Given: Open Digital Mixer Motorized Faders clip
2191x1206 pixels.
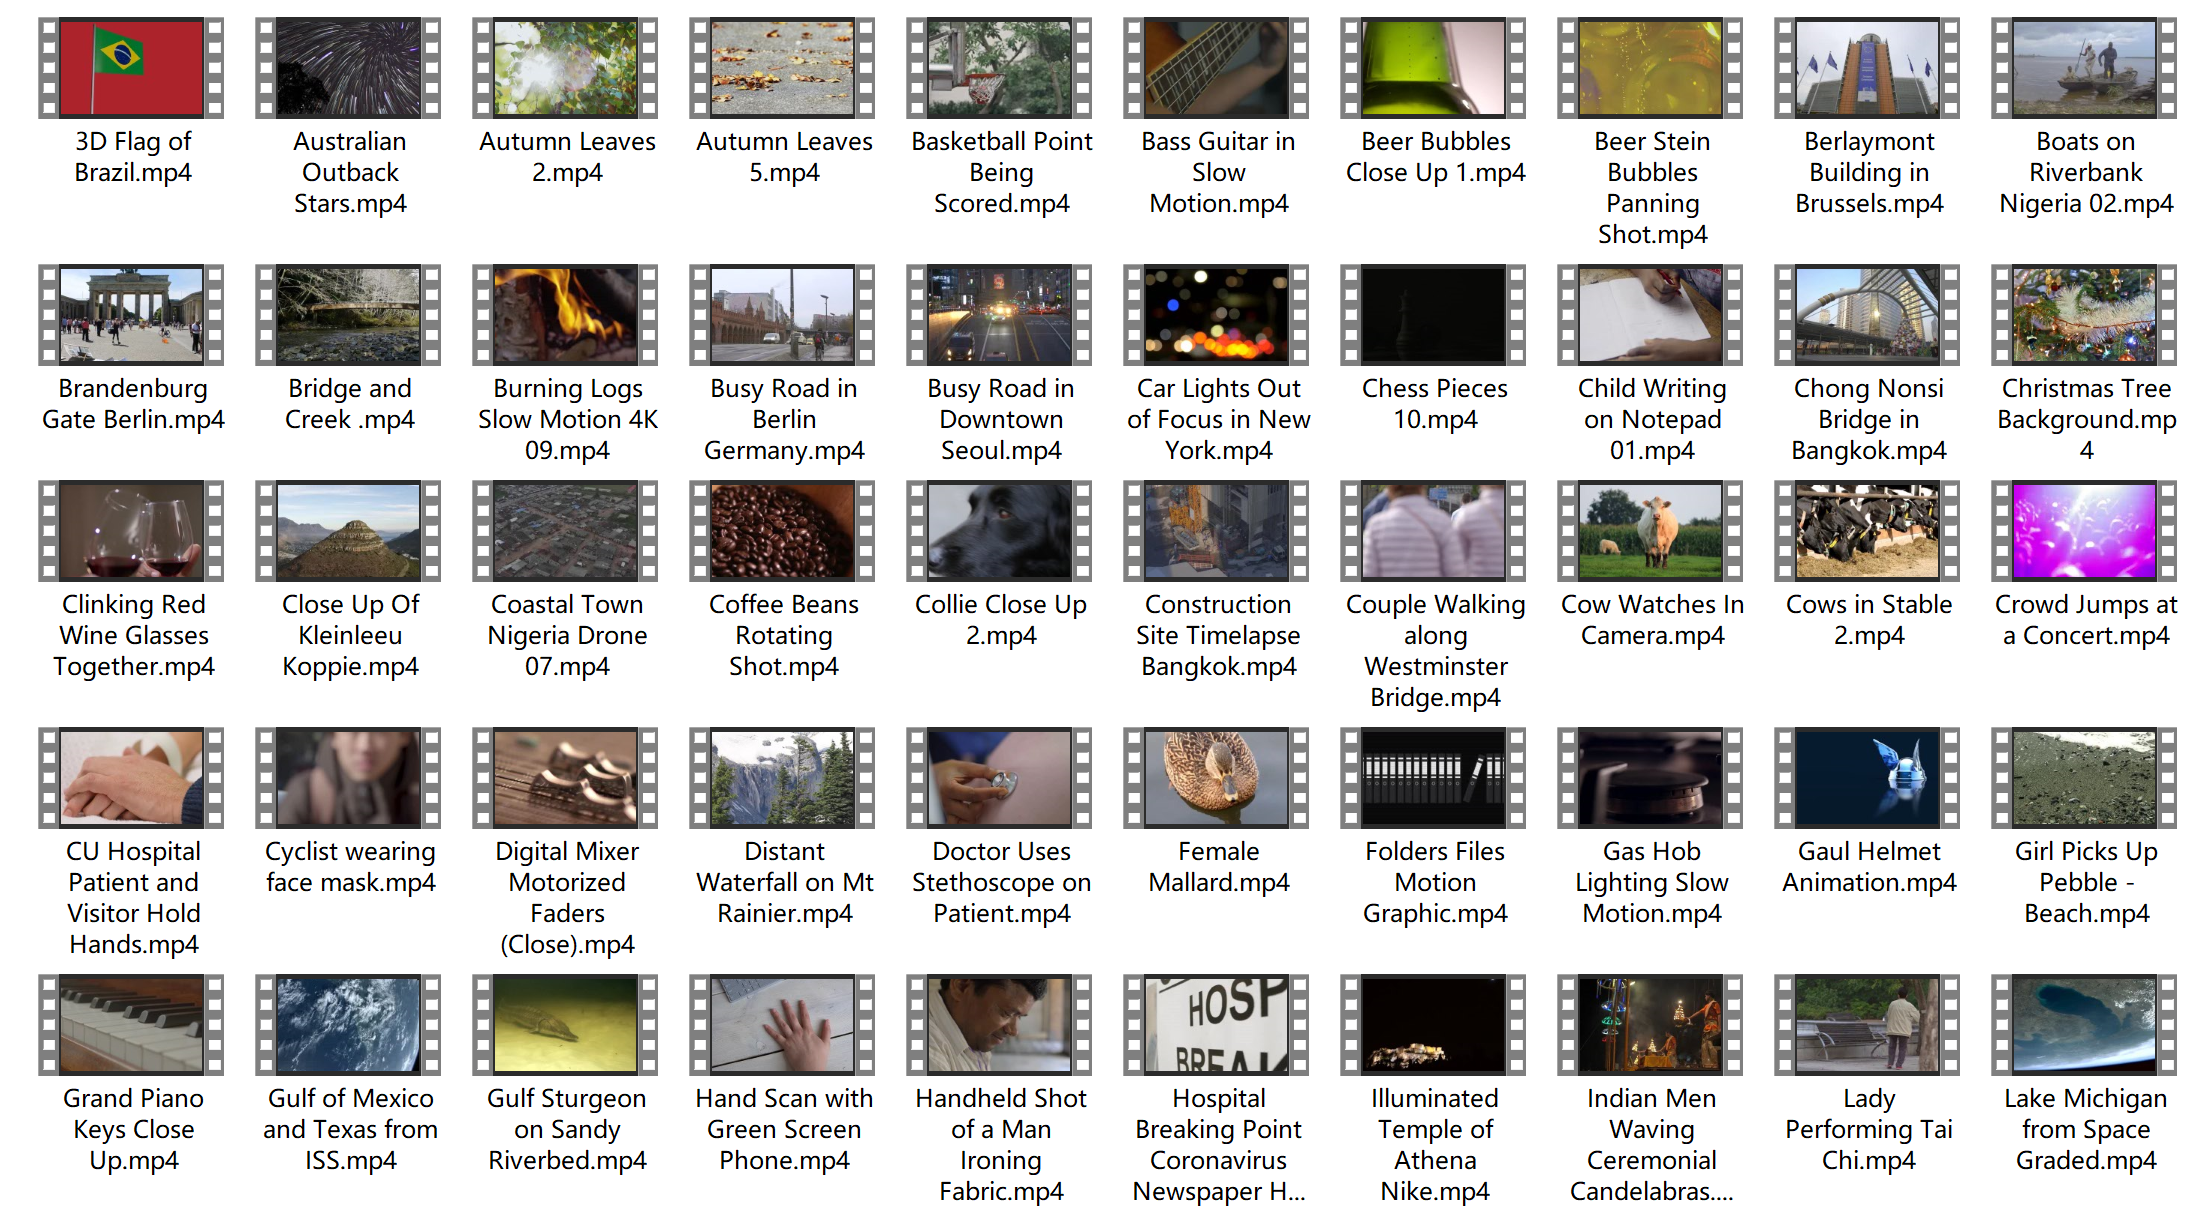Looking at the screenshot, I should pos(566,777).
